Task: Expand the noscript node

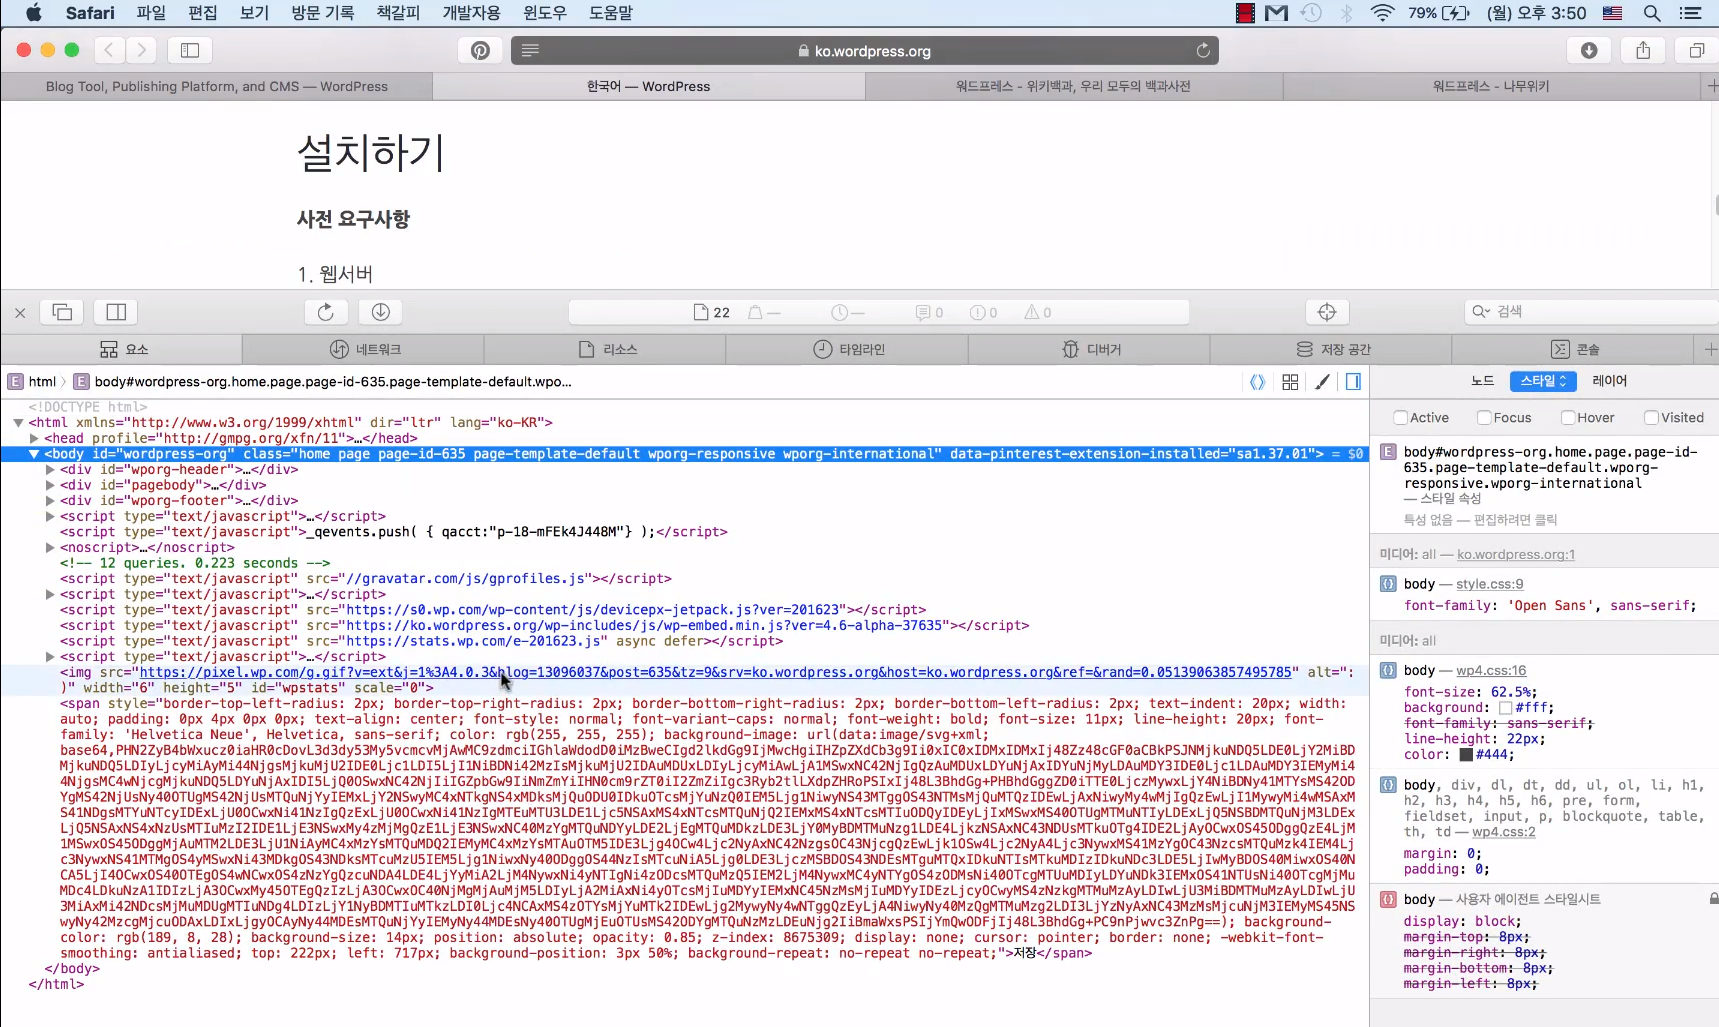Action: (x=50, y=548)
